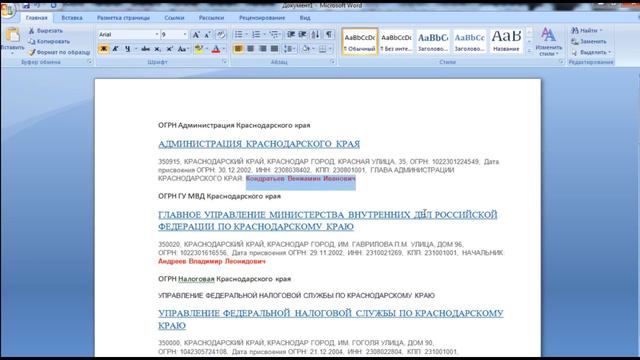Open the Разметка страницы tab
640x360 pixels.
click(x=123, y=18)
